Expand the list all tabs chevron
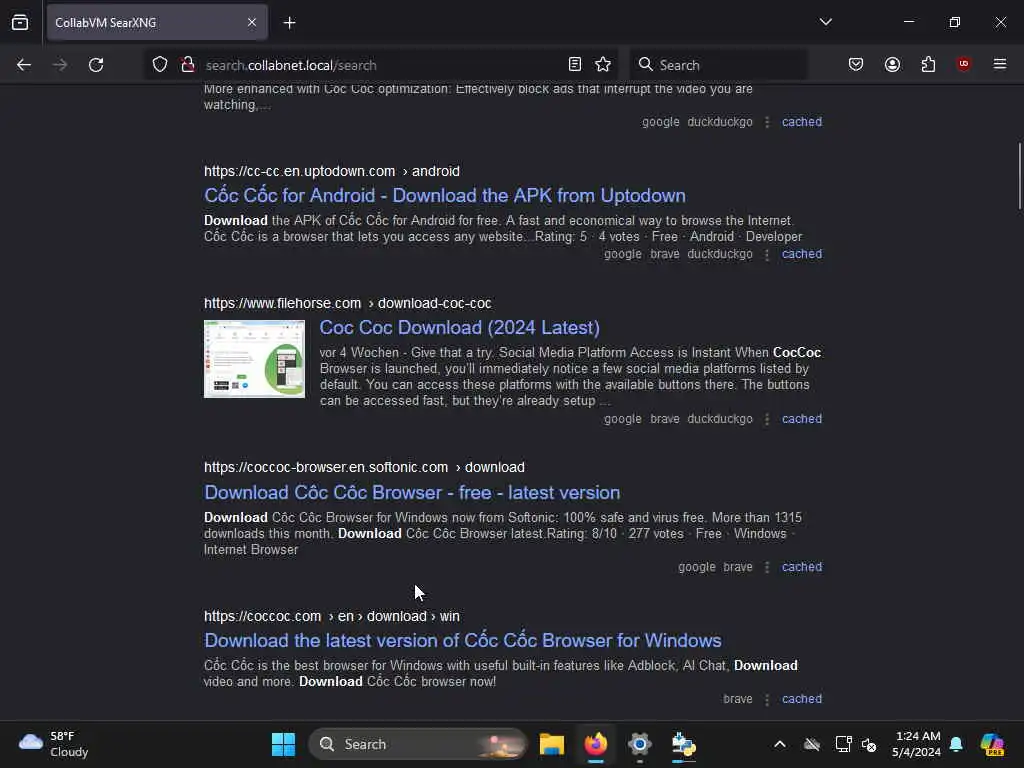 825,22
